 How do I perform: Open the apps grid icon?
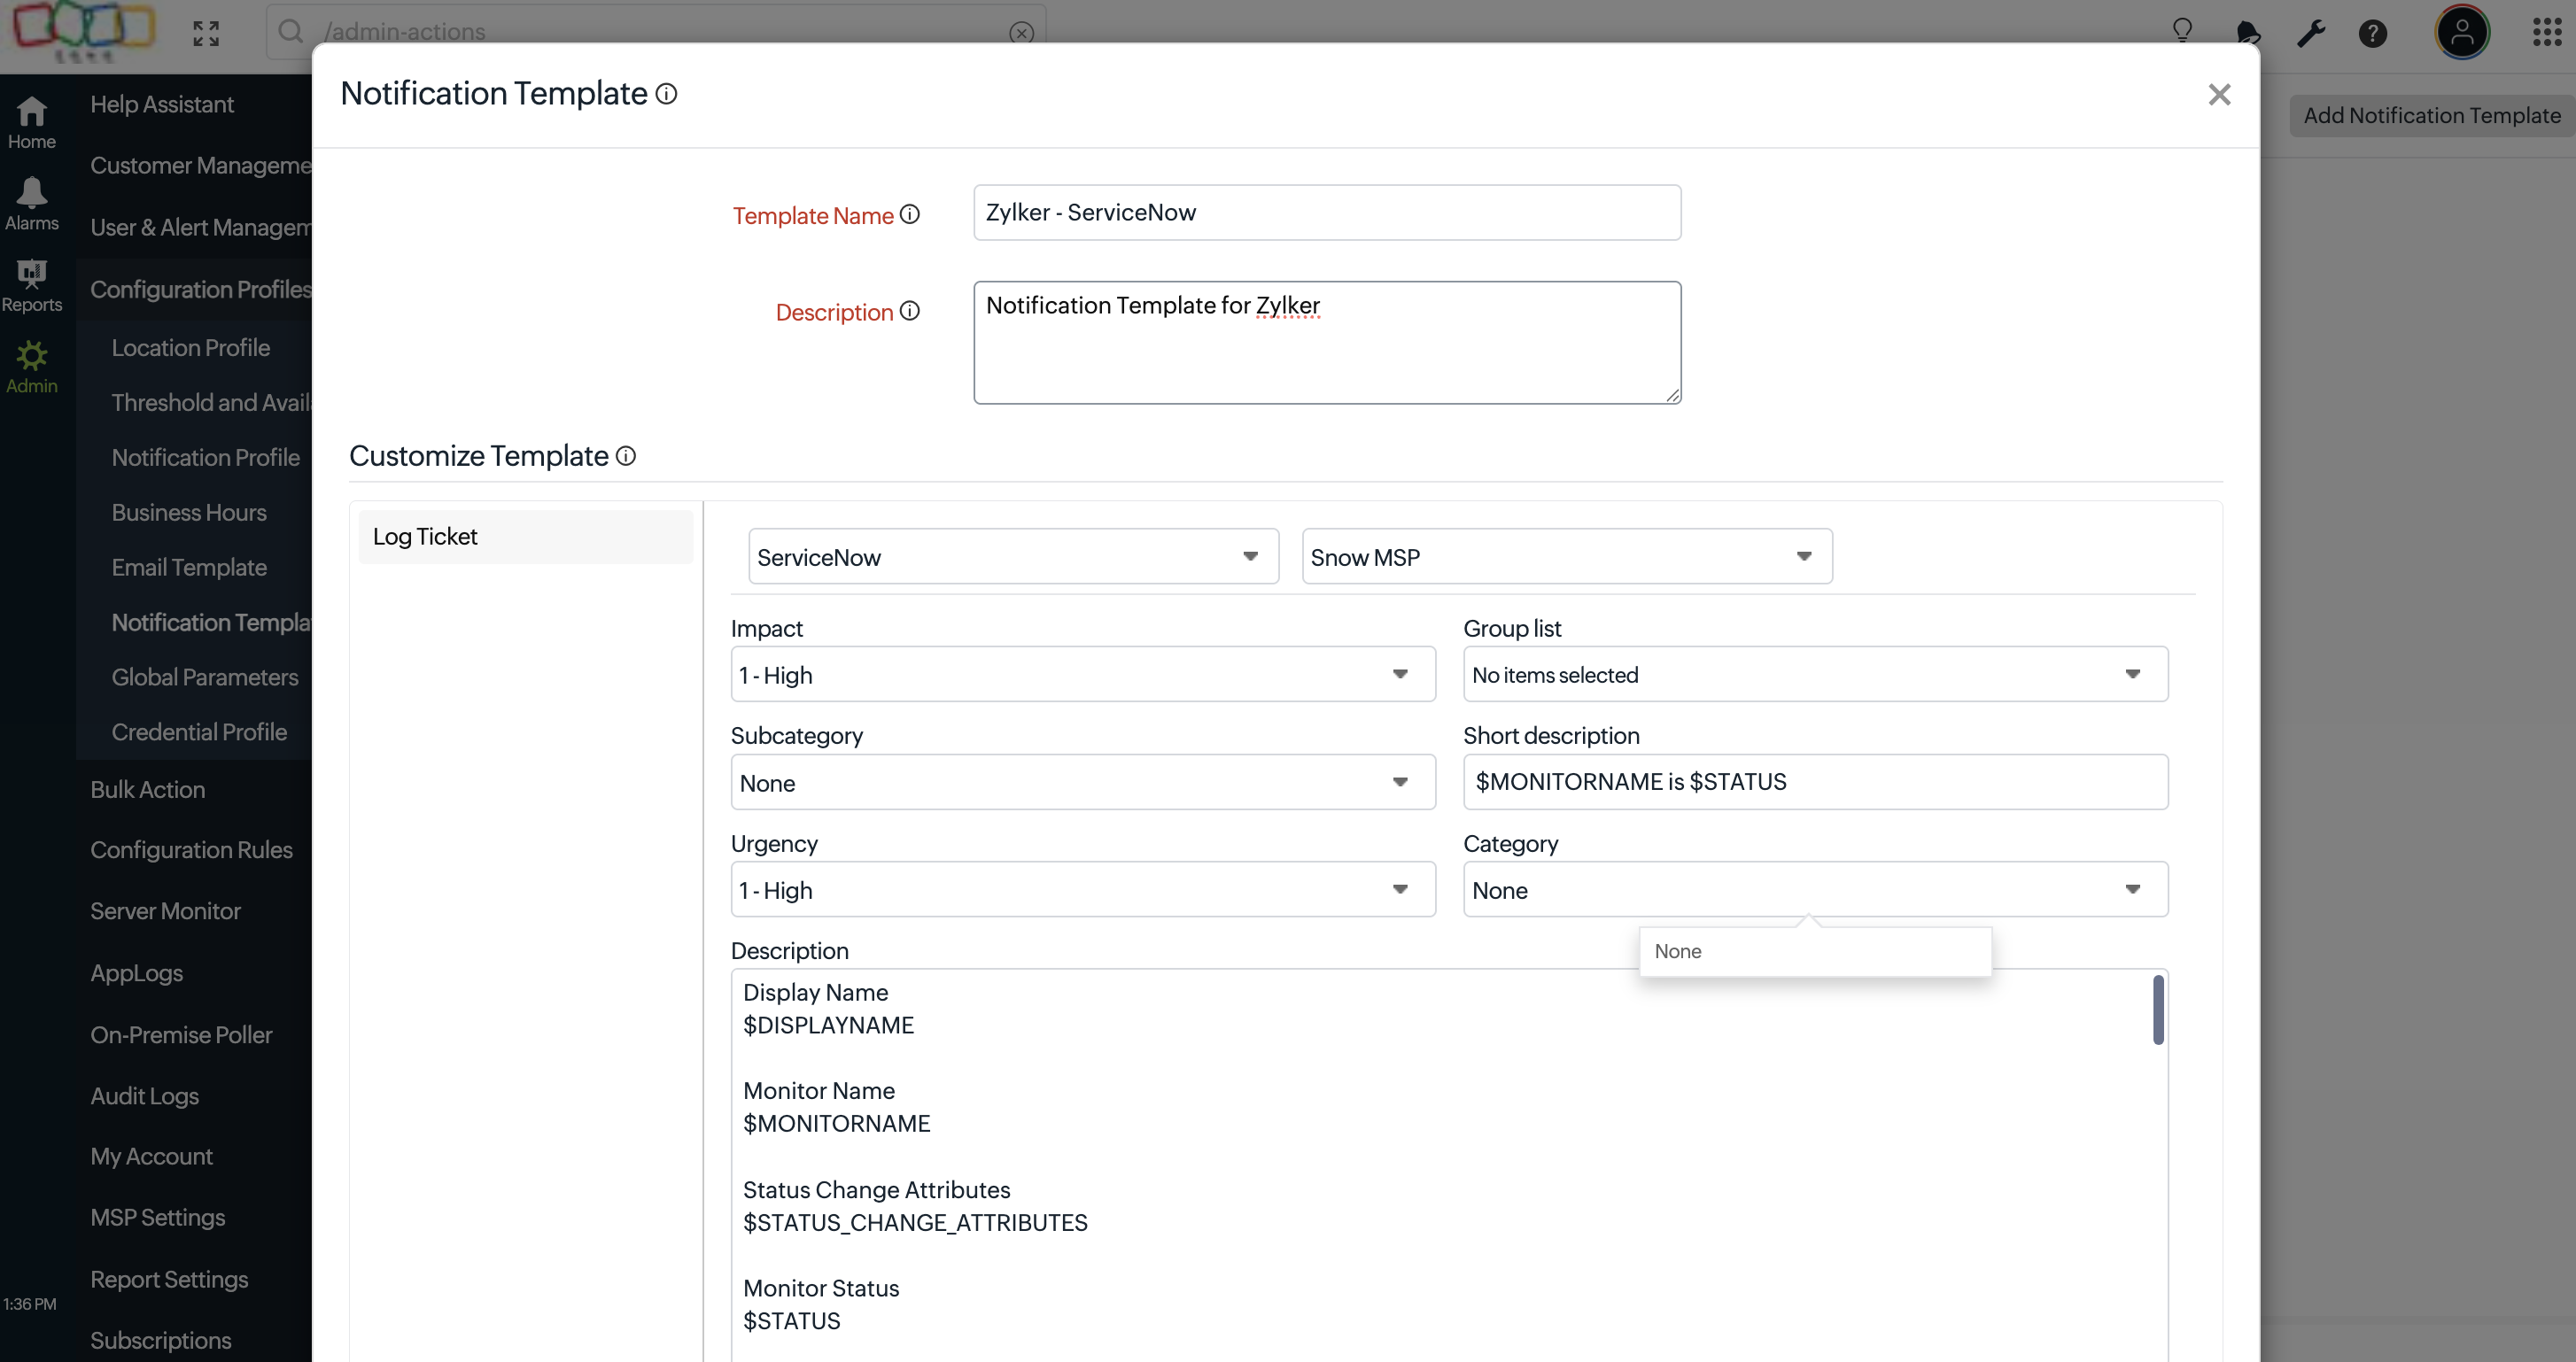click(2546, 31)
